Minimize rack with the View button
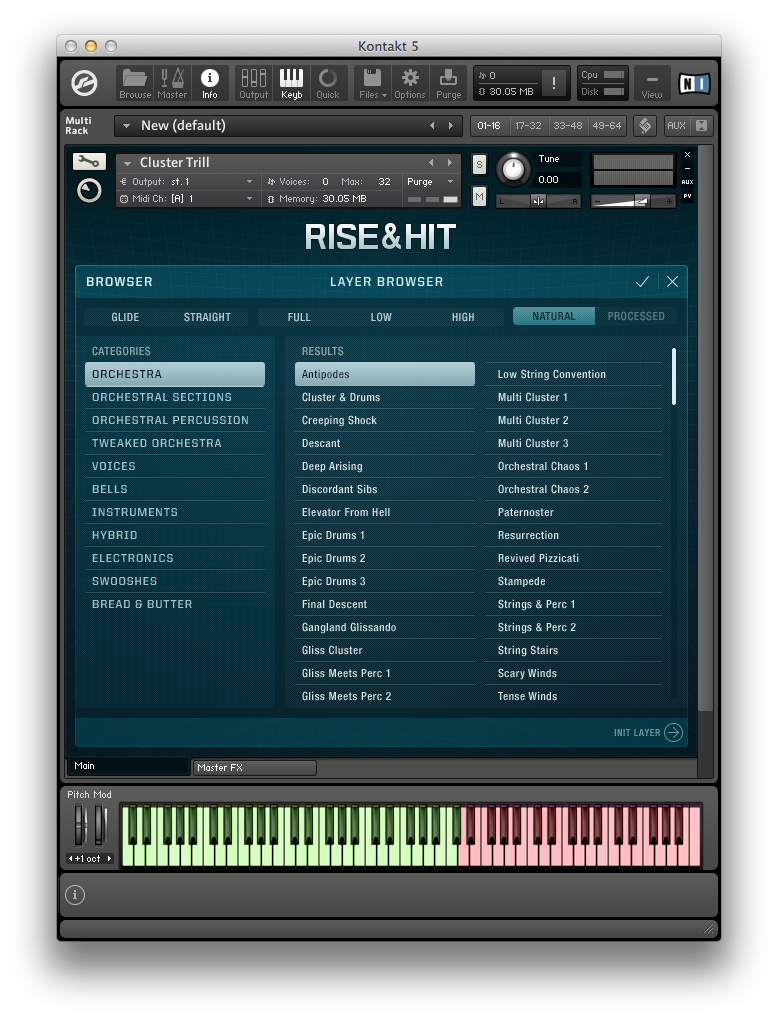This screenshot has height=1020, width=778. point(651,83)
